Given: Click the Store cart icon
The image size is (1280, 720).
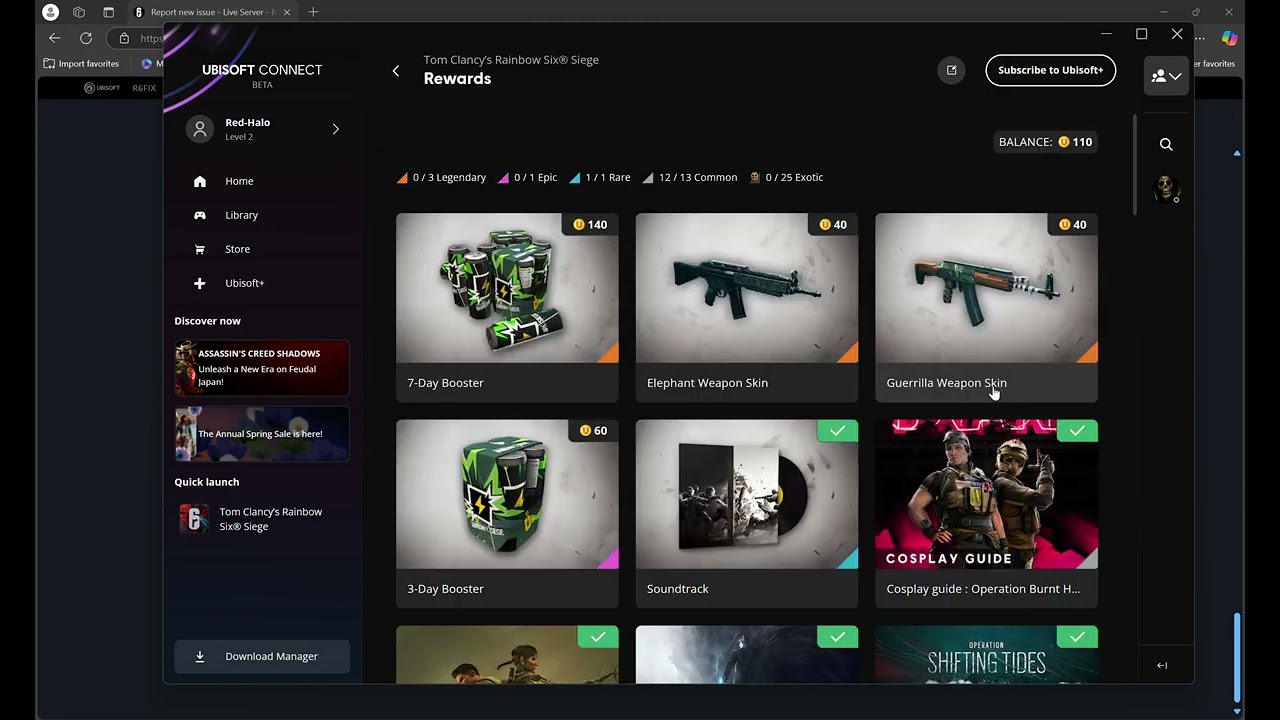Looking at the screenshot, I should (200, 249).
